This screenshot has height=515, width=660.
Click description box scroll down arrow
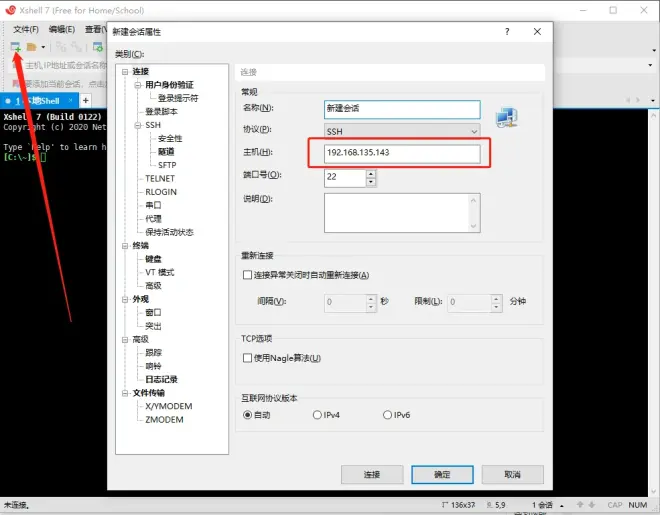click(x=474, y=226)
